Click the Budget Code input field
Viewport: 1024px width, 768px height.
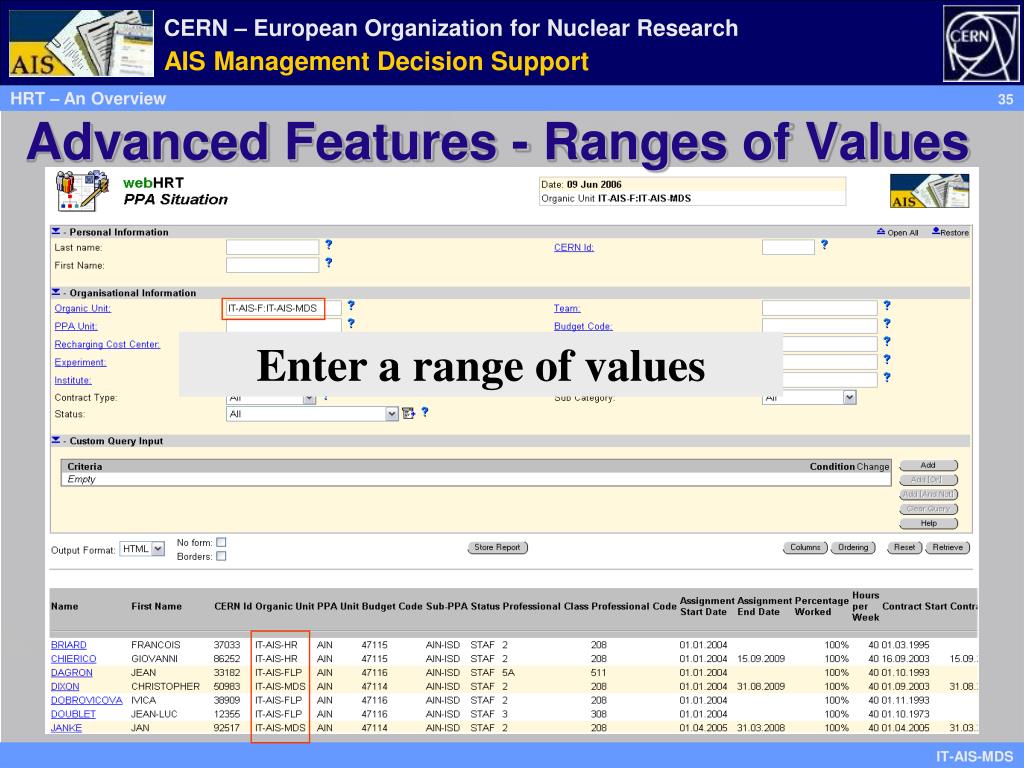click(820, 326)
